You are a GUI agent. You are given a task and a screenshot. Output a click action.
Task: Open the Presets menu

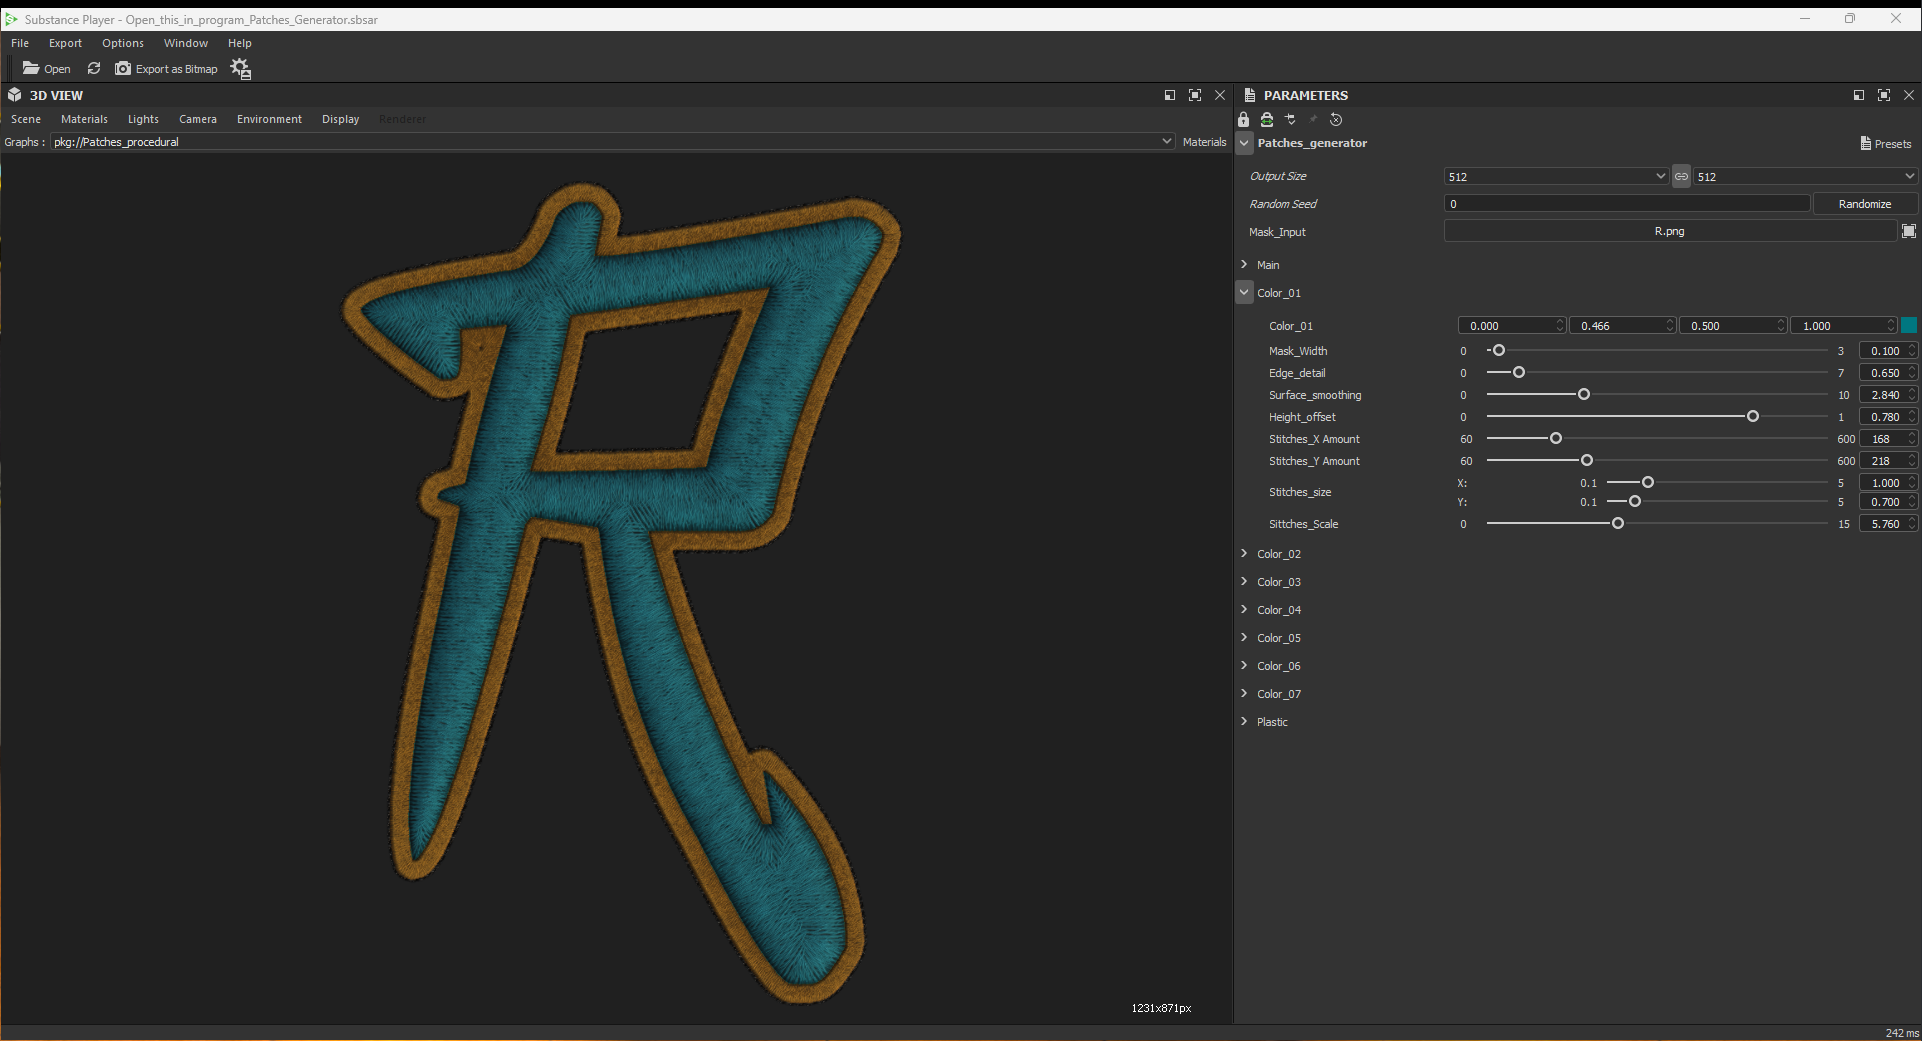[x=1886, y=144]
